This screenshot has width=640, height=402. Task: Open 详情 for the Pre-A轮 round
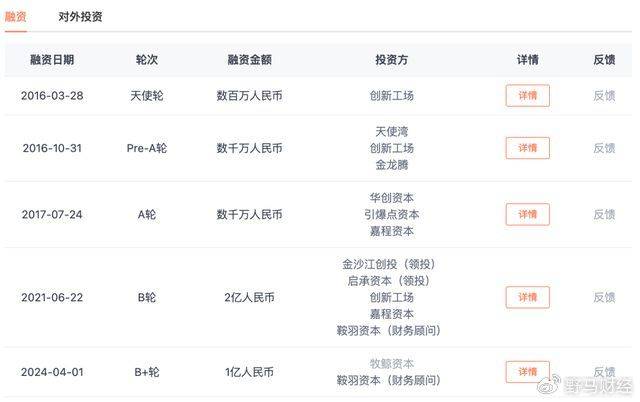pos(527,148)
